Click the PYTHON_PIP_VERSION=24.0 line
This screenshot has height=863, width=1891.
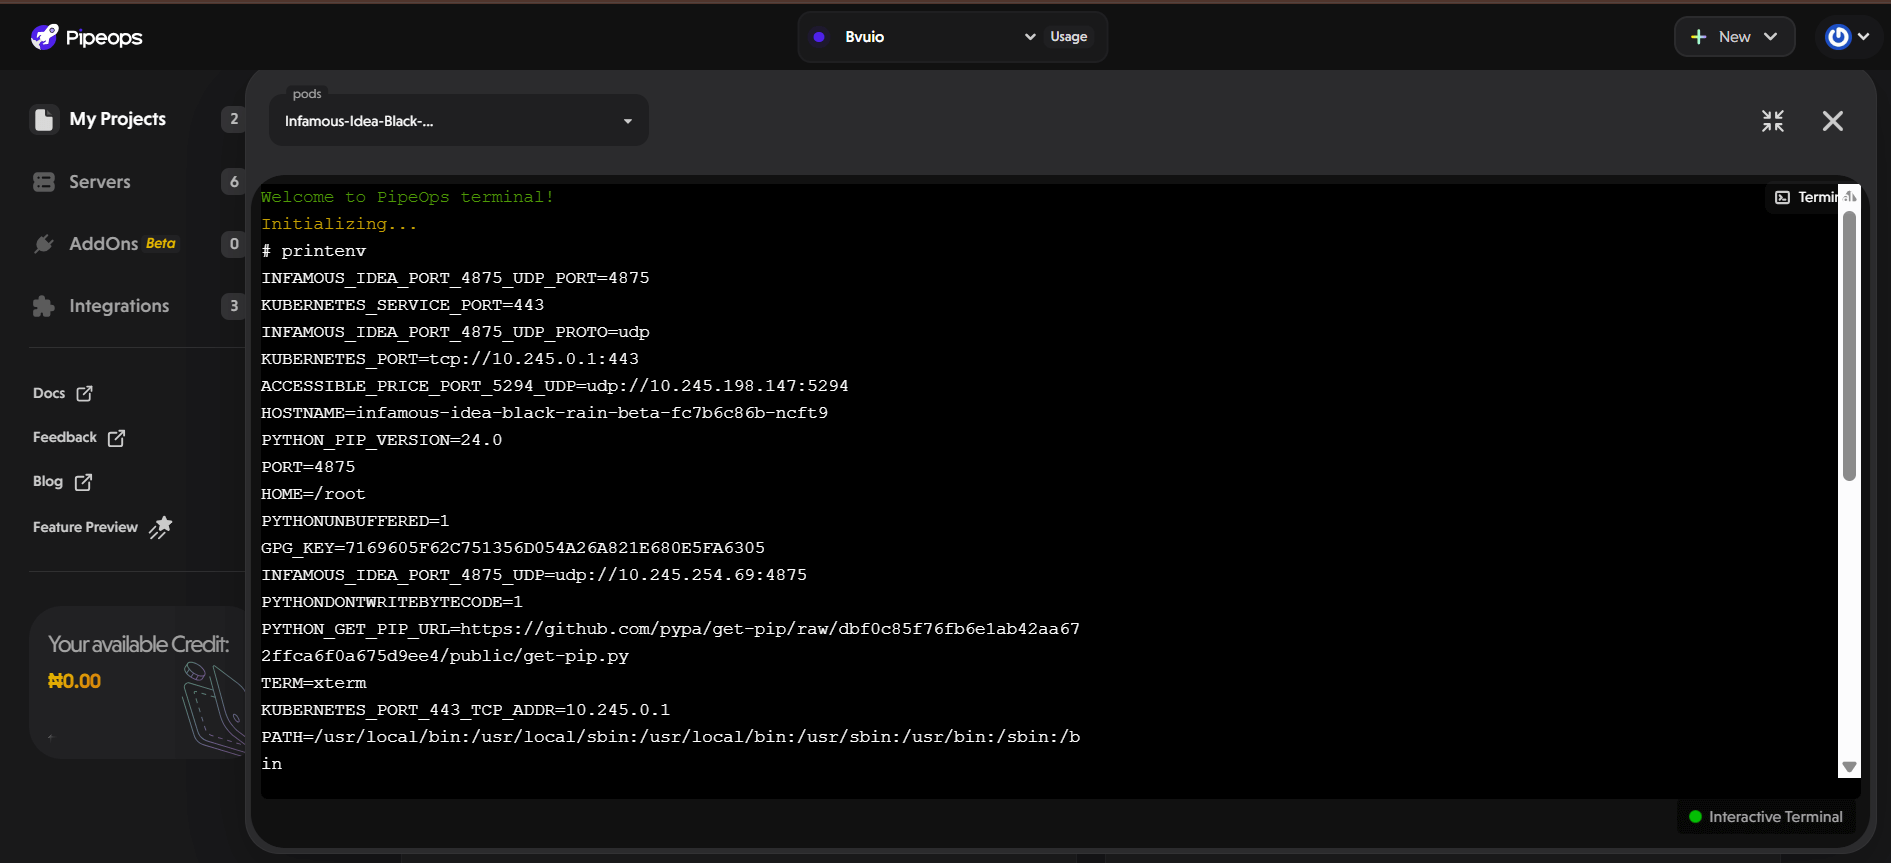382,440
